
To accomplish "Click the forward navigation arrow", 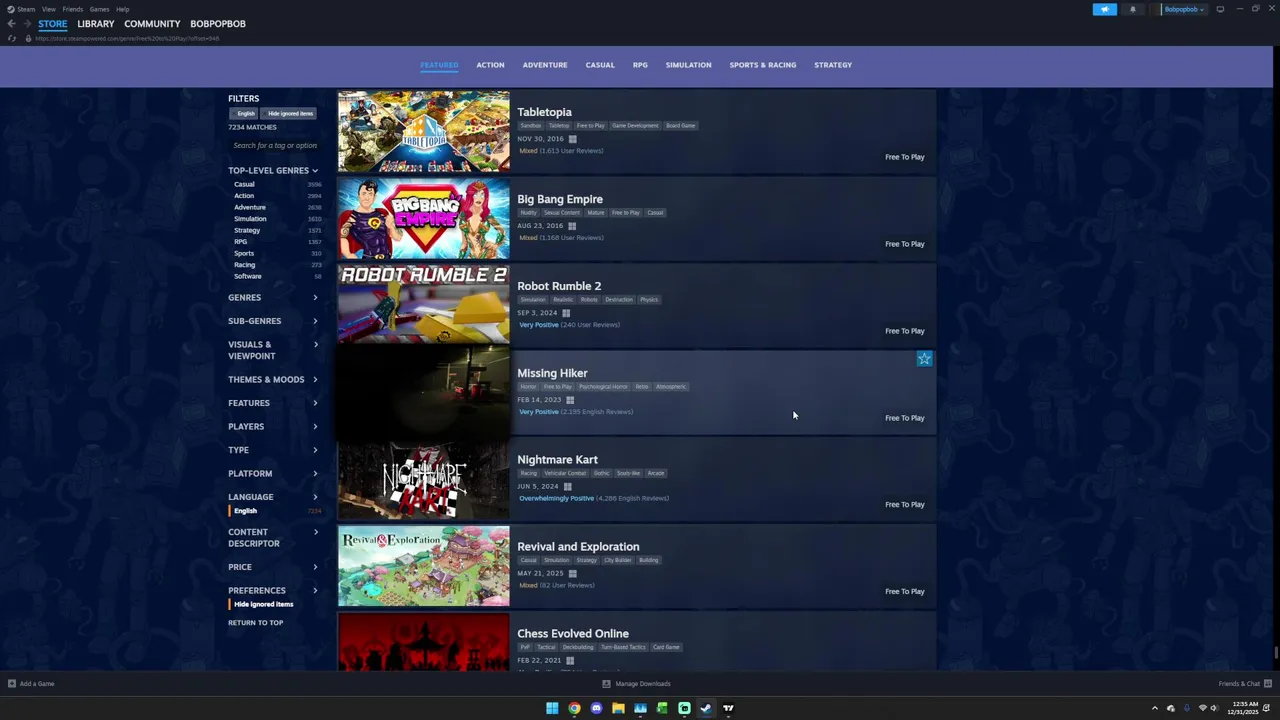I will point(26,24).
